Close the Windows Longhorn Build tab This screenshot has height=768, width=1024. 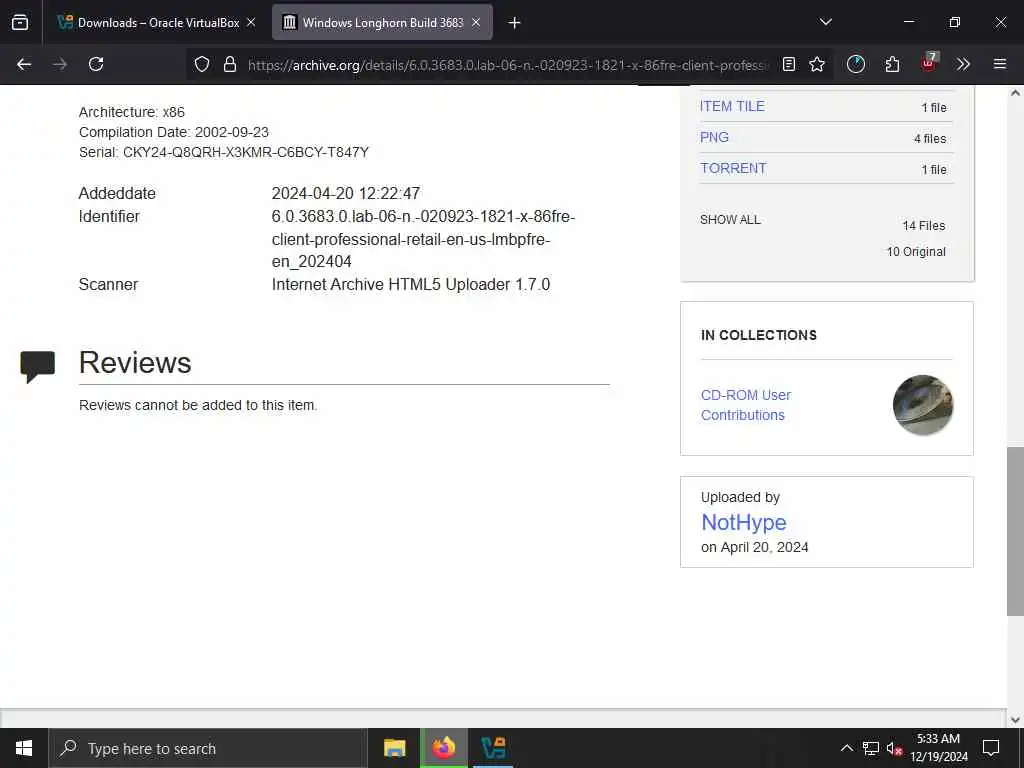[x=476, y=22]
